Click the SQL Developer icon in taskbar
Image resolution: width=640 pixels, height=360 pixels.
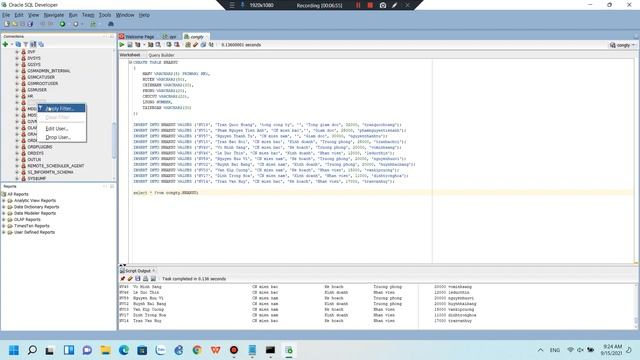click(x=289, y=350)
